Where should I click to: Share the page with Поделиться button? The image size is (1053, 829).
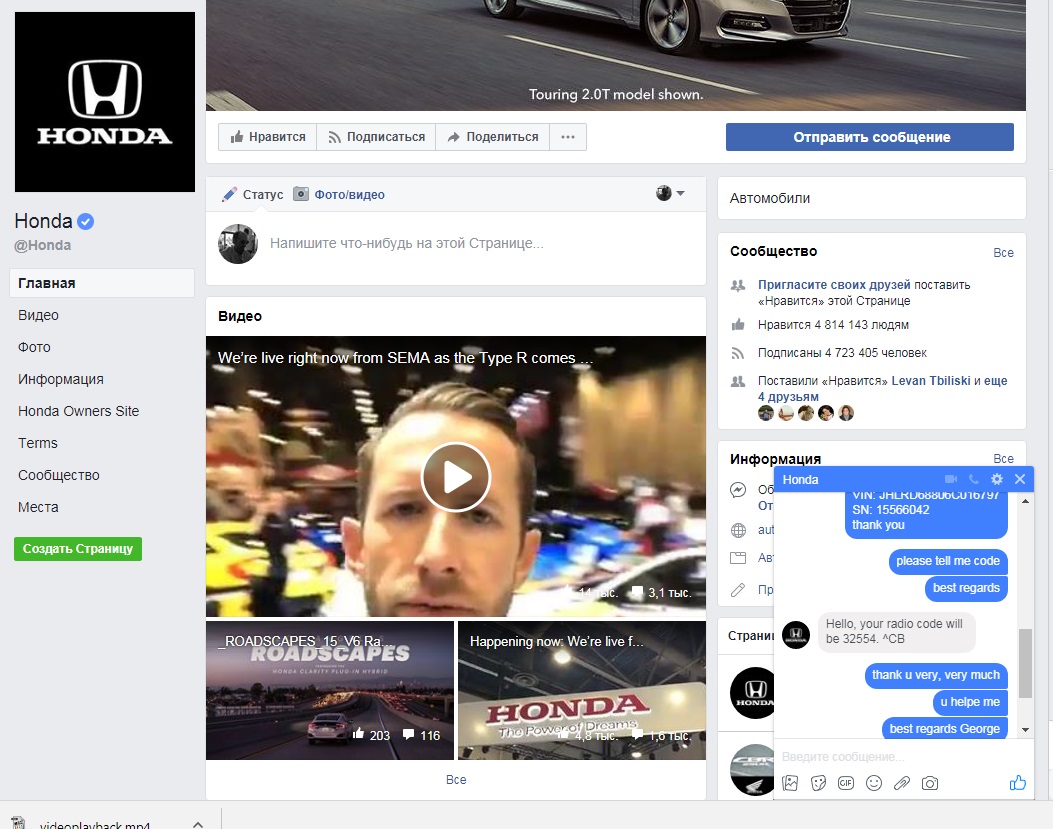[492, 136]
